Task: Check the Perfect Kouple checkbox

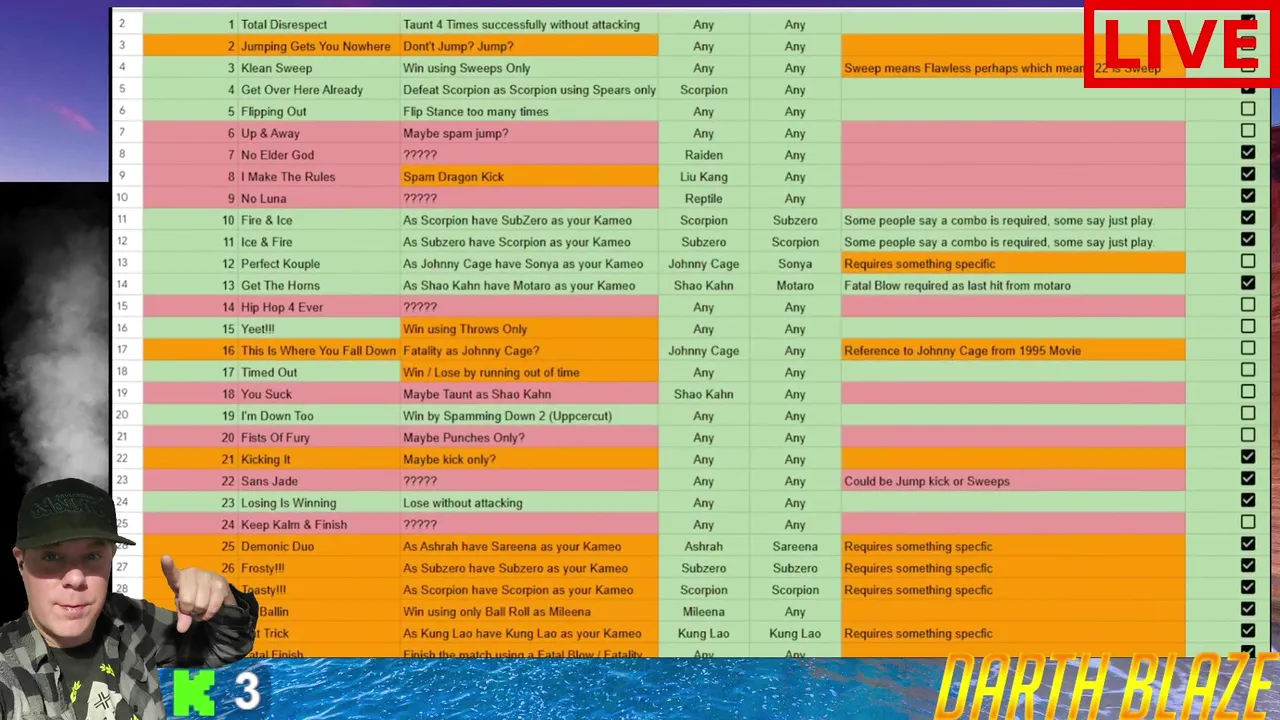Action: tap(1248, 262)
